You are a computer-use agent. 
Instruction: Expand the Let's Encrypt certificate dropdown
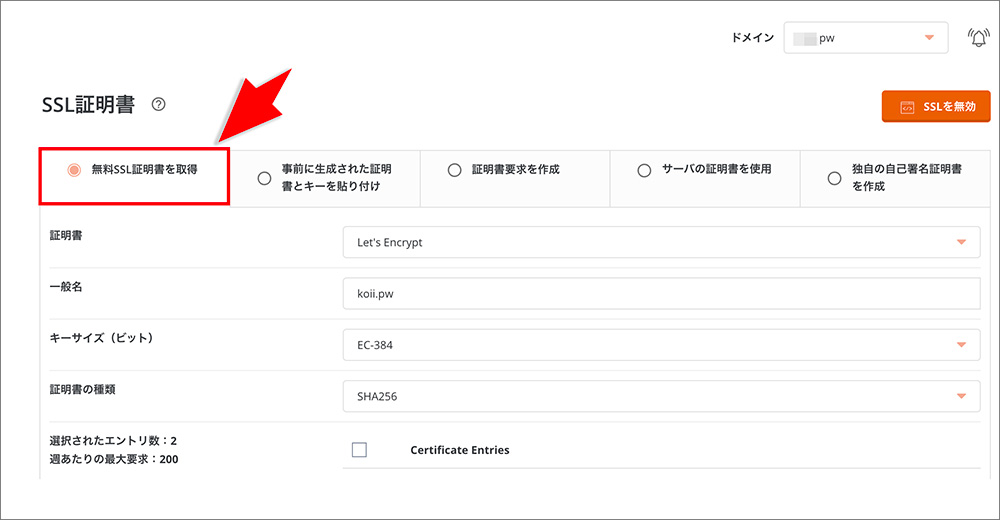pyautogui.click(x=661, y=242)
